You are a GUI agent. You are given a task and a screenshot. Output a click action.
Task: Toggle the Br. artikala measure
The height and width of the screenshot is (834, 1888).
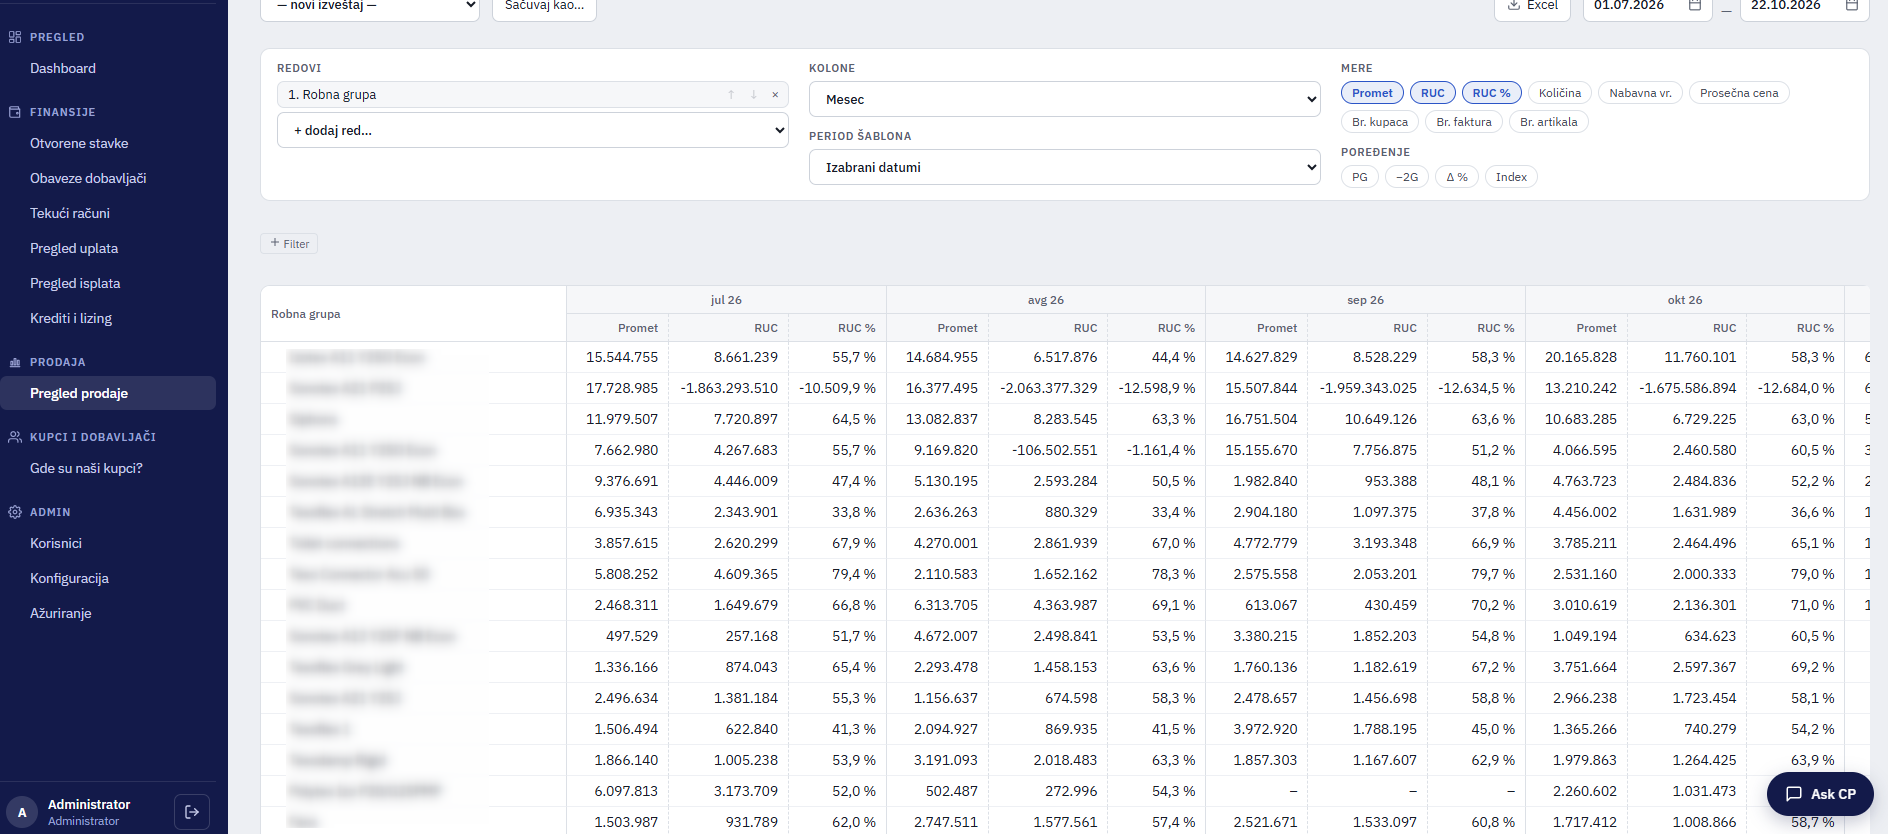pyautogui.click(x=1549, y=122)
